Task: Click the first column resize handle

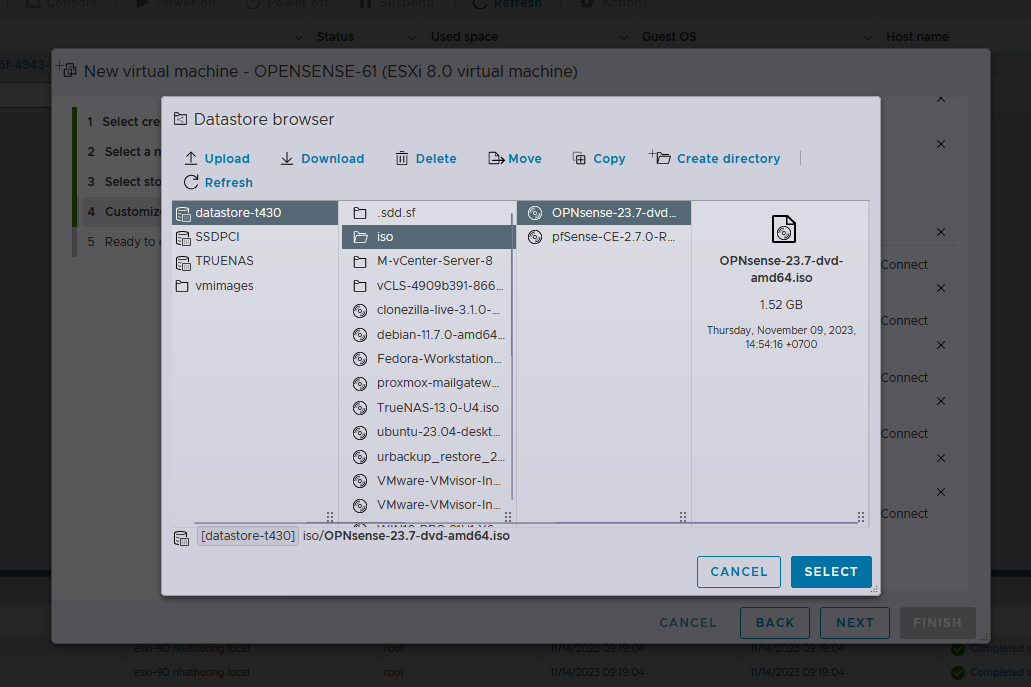Action: (x=330, y=517)
